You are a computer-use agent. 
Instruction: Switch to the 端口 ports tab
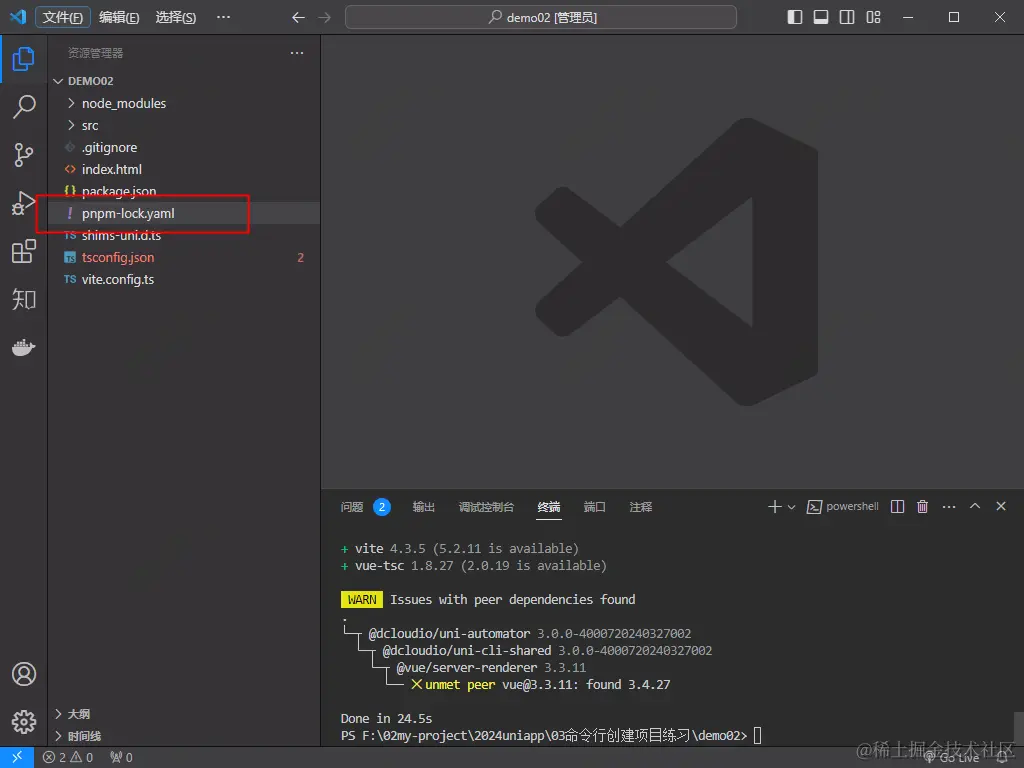pyautogui.click(x=594, y=507)
